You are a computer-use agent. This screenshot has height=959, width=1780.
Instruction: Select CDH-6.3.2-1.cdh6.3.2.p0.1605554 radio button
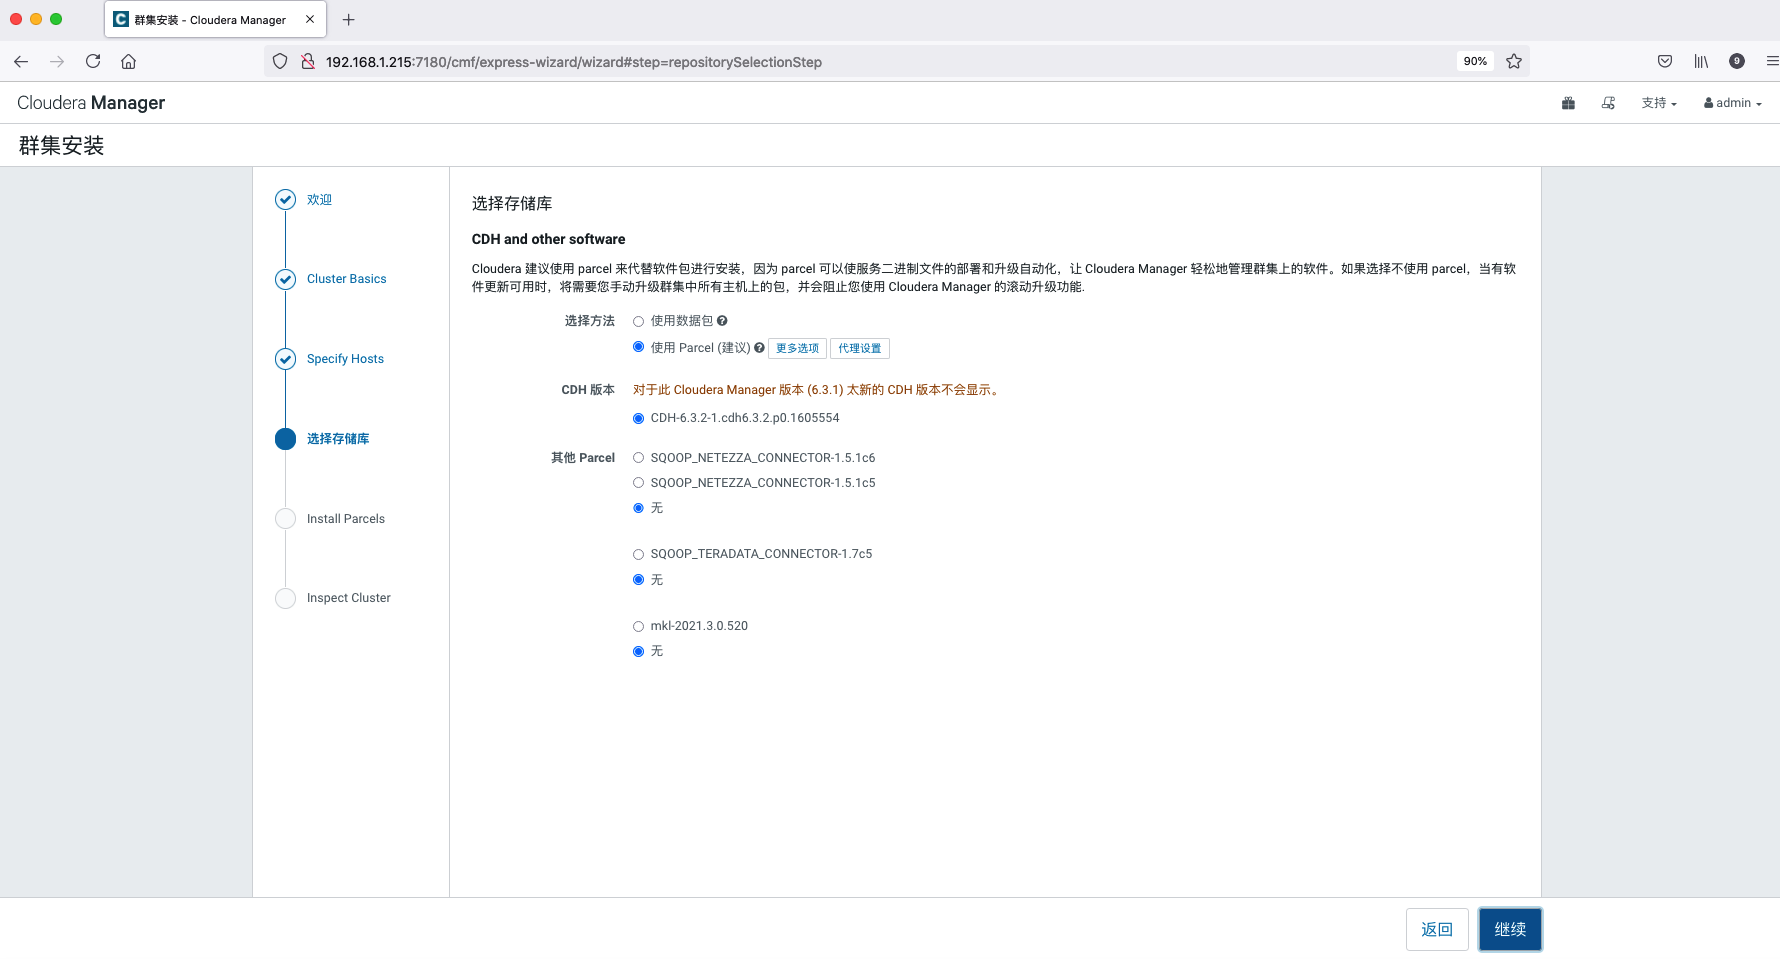tap(638, 418)
